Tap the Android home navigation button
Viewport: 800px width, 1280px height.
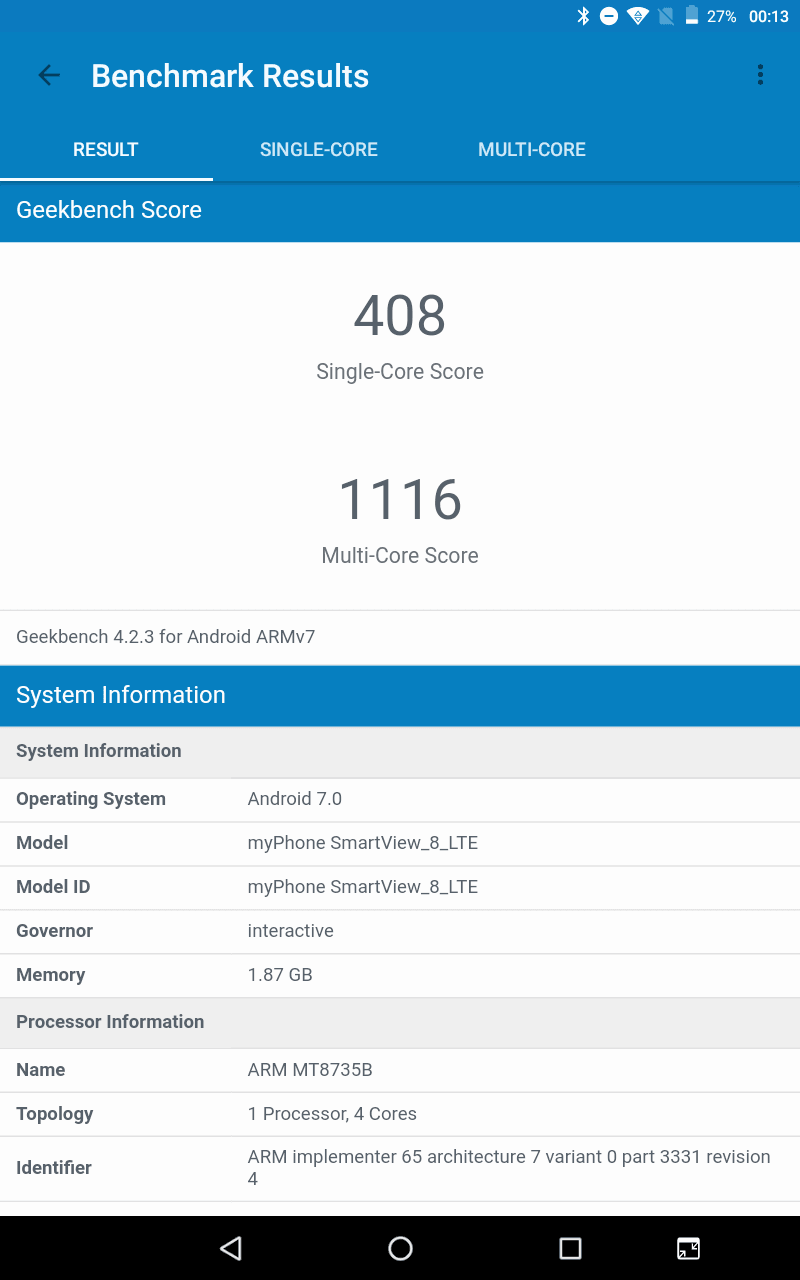coord(400,1248)
